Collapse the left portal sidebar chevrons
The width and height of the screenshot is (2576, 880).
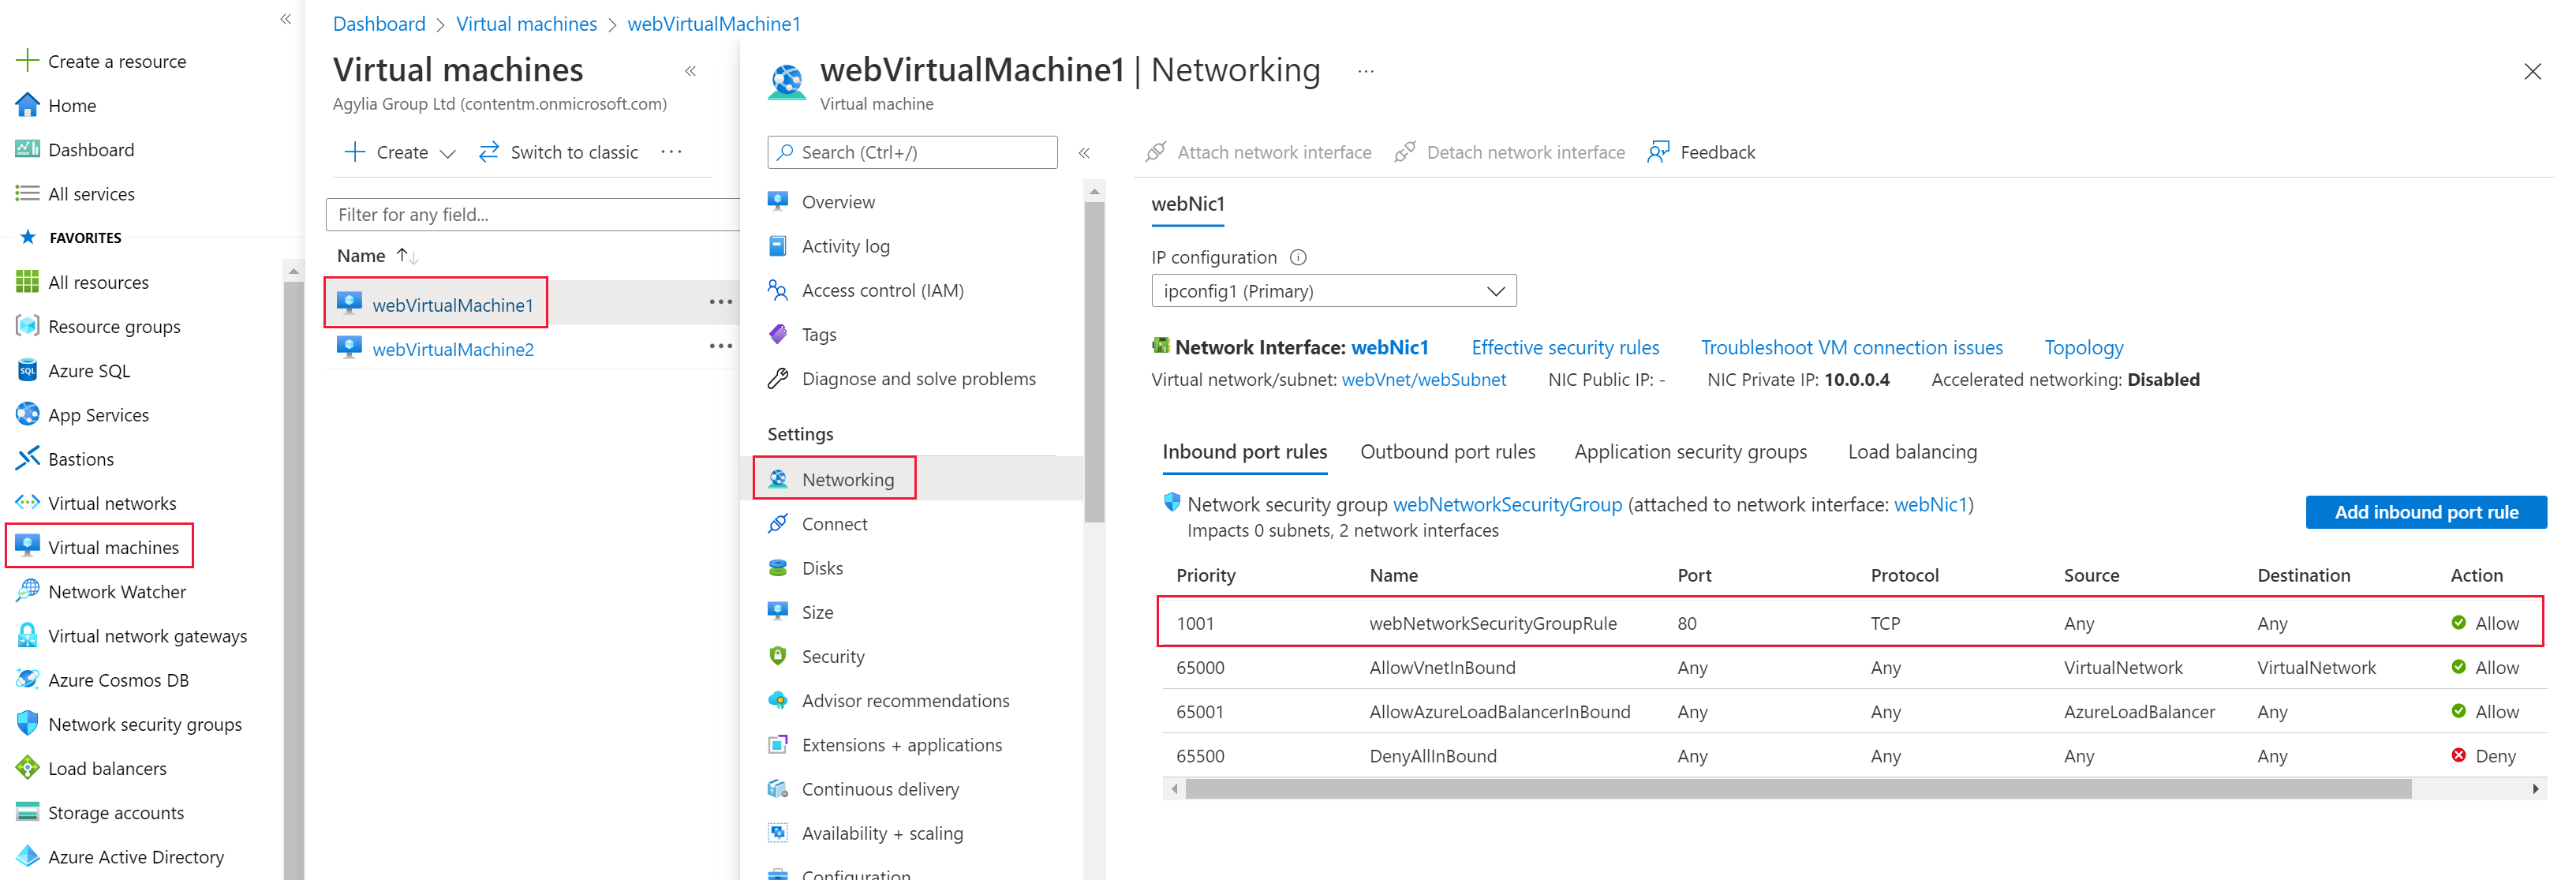[x=286, y=19]
